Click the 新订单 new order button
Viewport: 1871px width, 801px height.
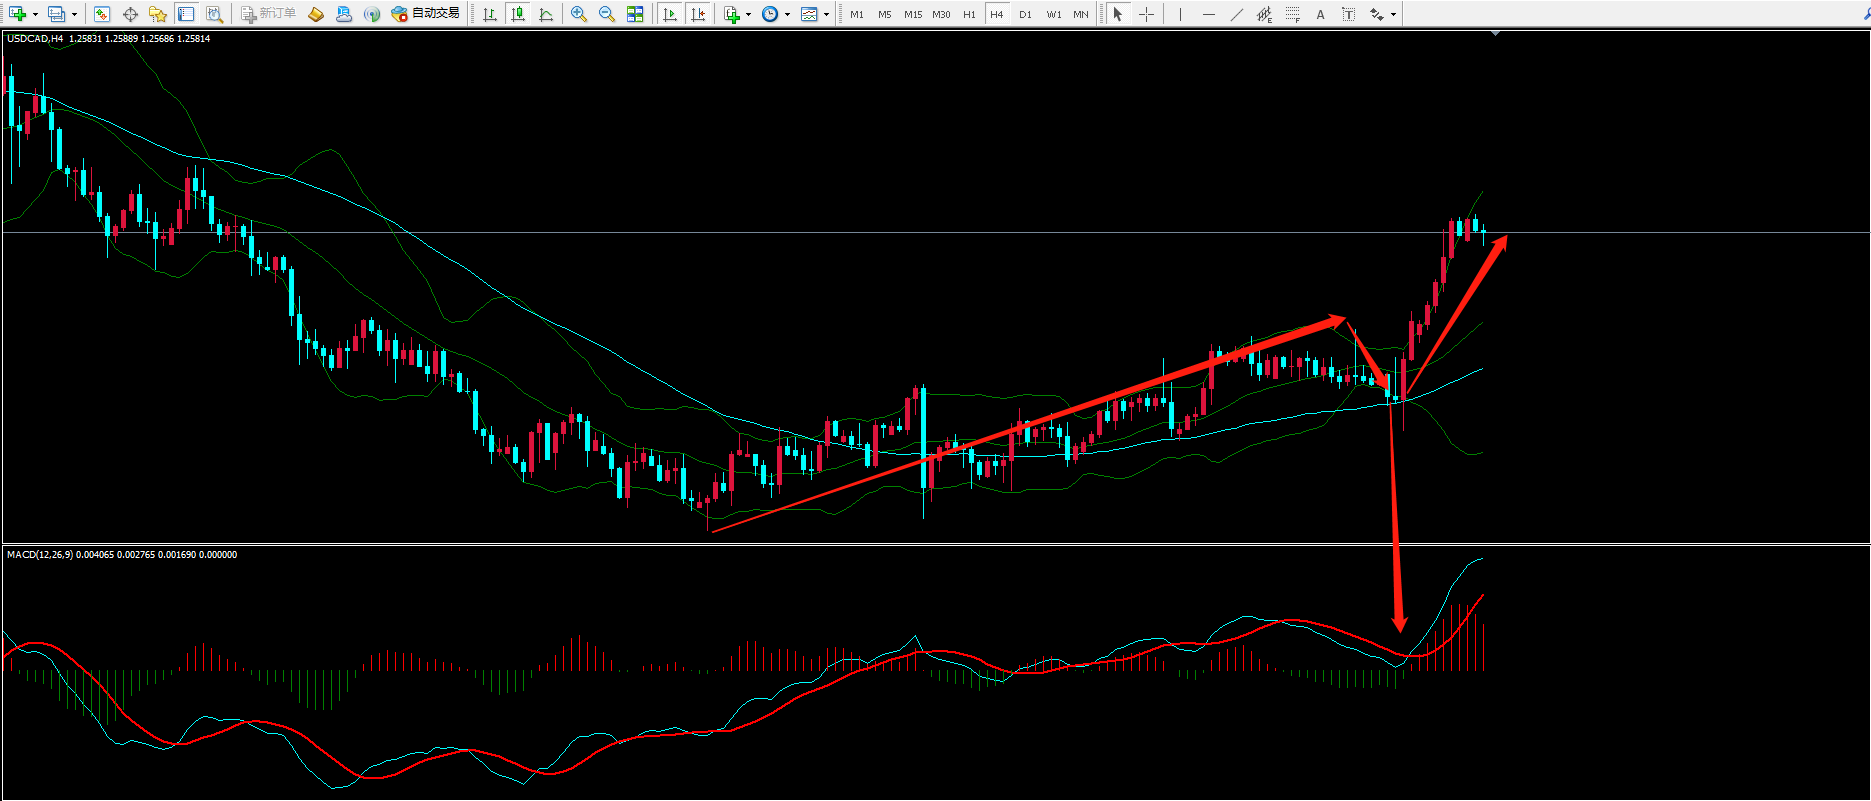[x=269, y=14]
